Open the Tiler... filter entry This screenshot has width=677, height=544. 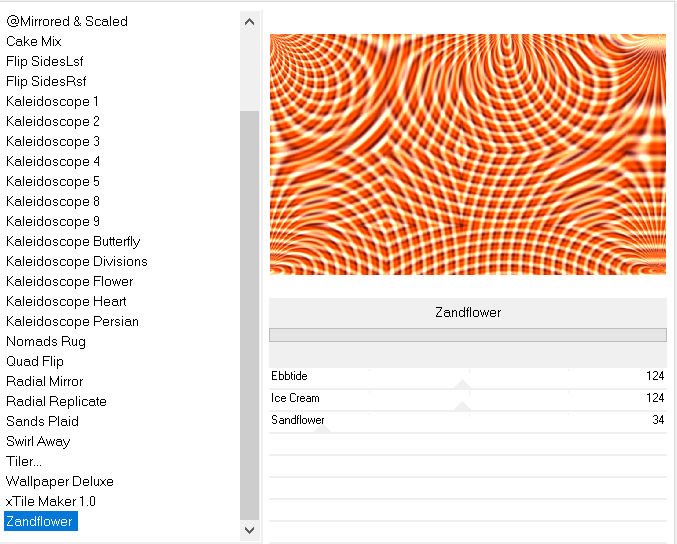pos(24,461)
